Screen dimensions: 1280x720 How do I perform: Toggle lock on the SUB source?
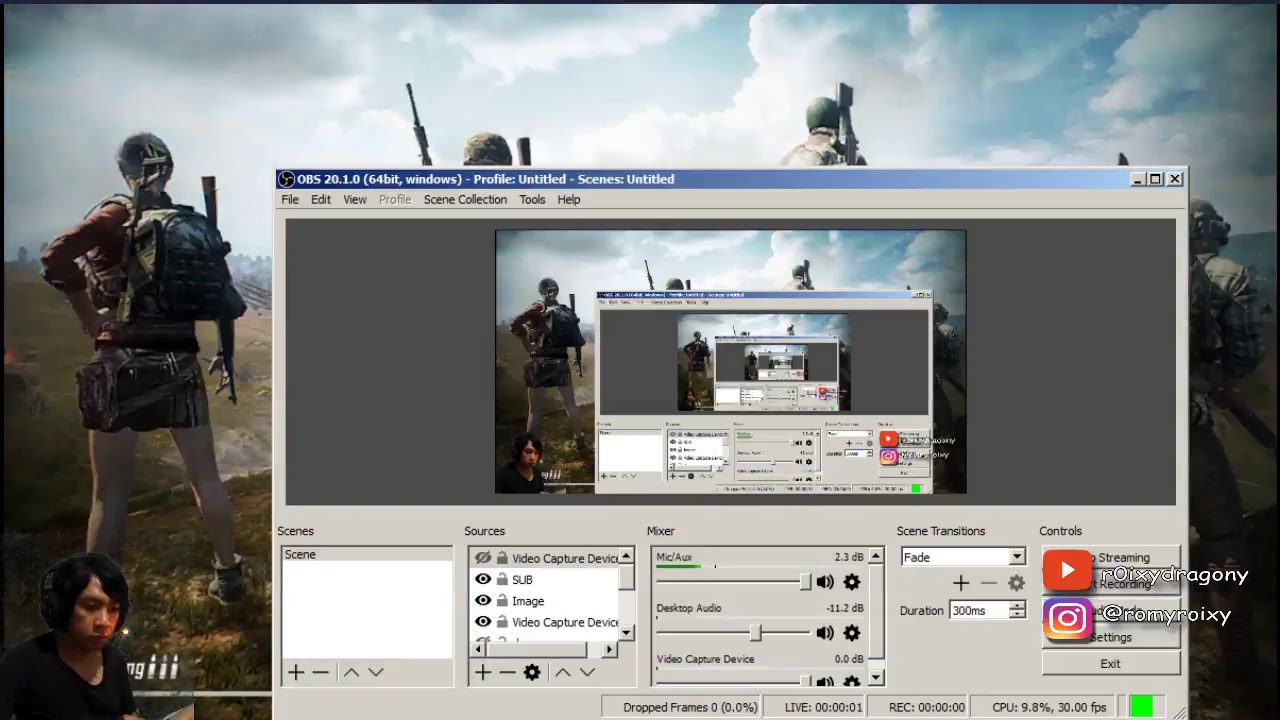click(502, 579)
